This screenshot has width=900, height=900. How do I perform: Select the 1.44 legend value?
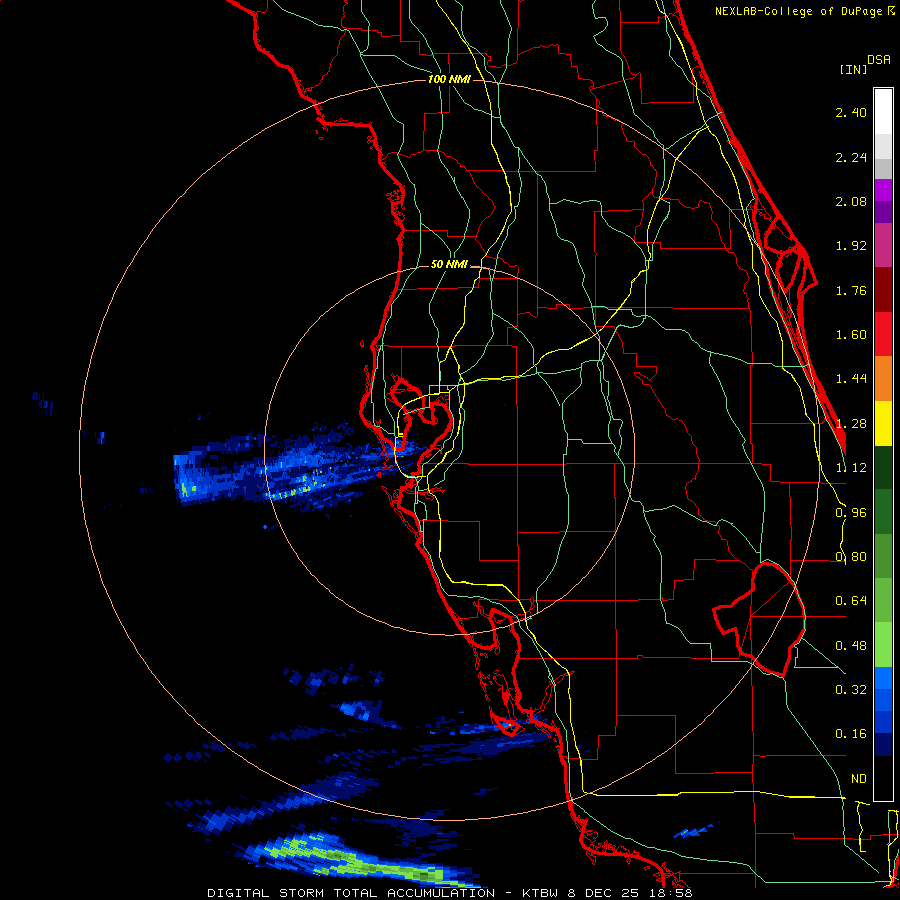pyautogui.click(x=851, y=379)
